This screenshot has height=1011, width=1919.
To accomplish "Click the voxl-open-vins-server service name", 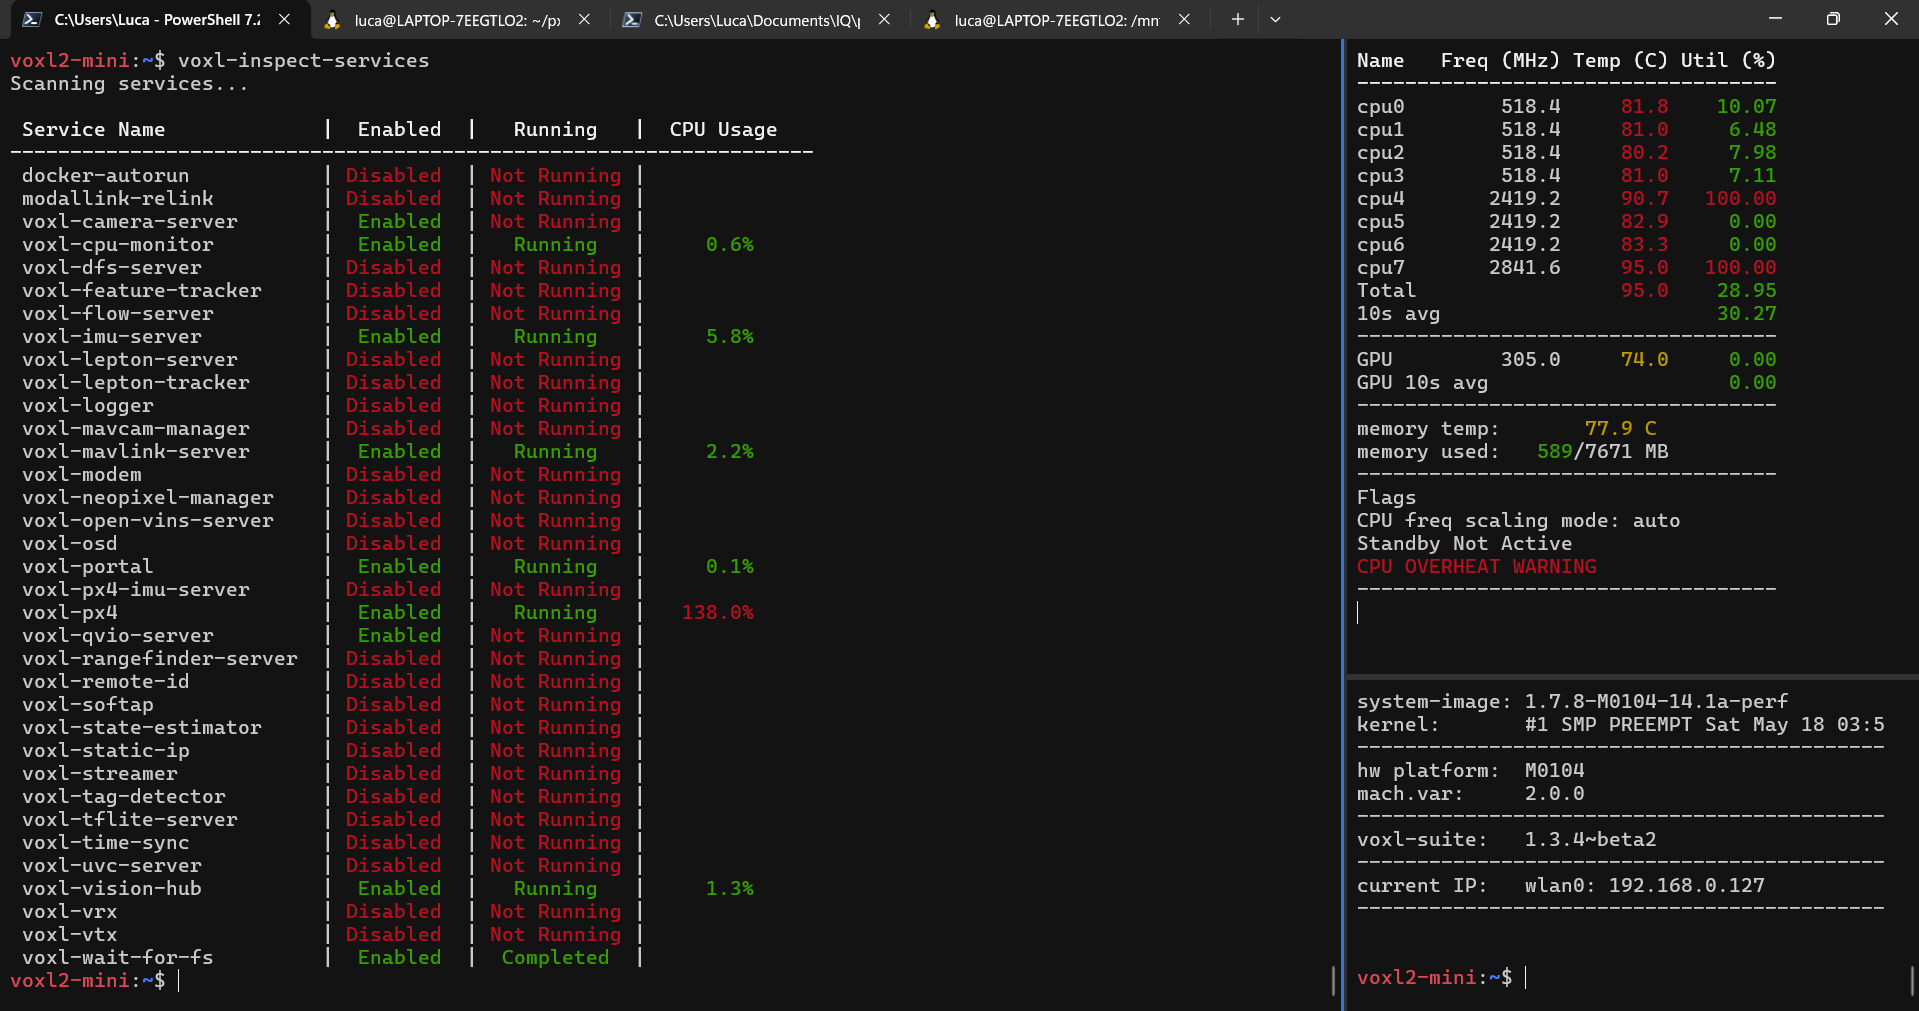I will point(148,521).
